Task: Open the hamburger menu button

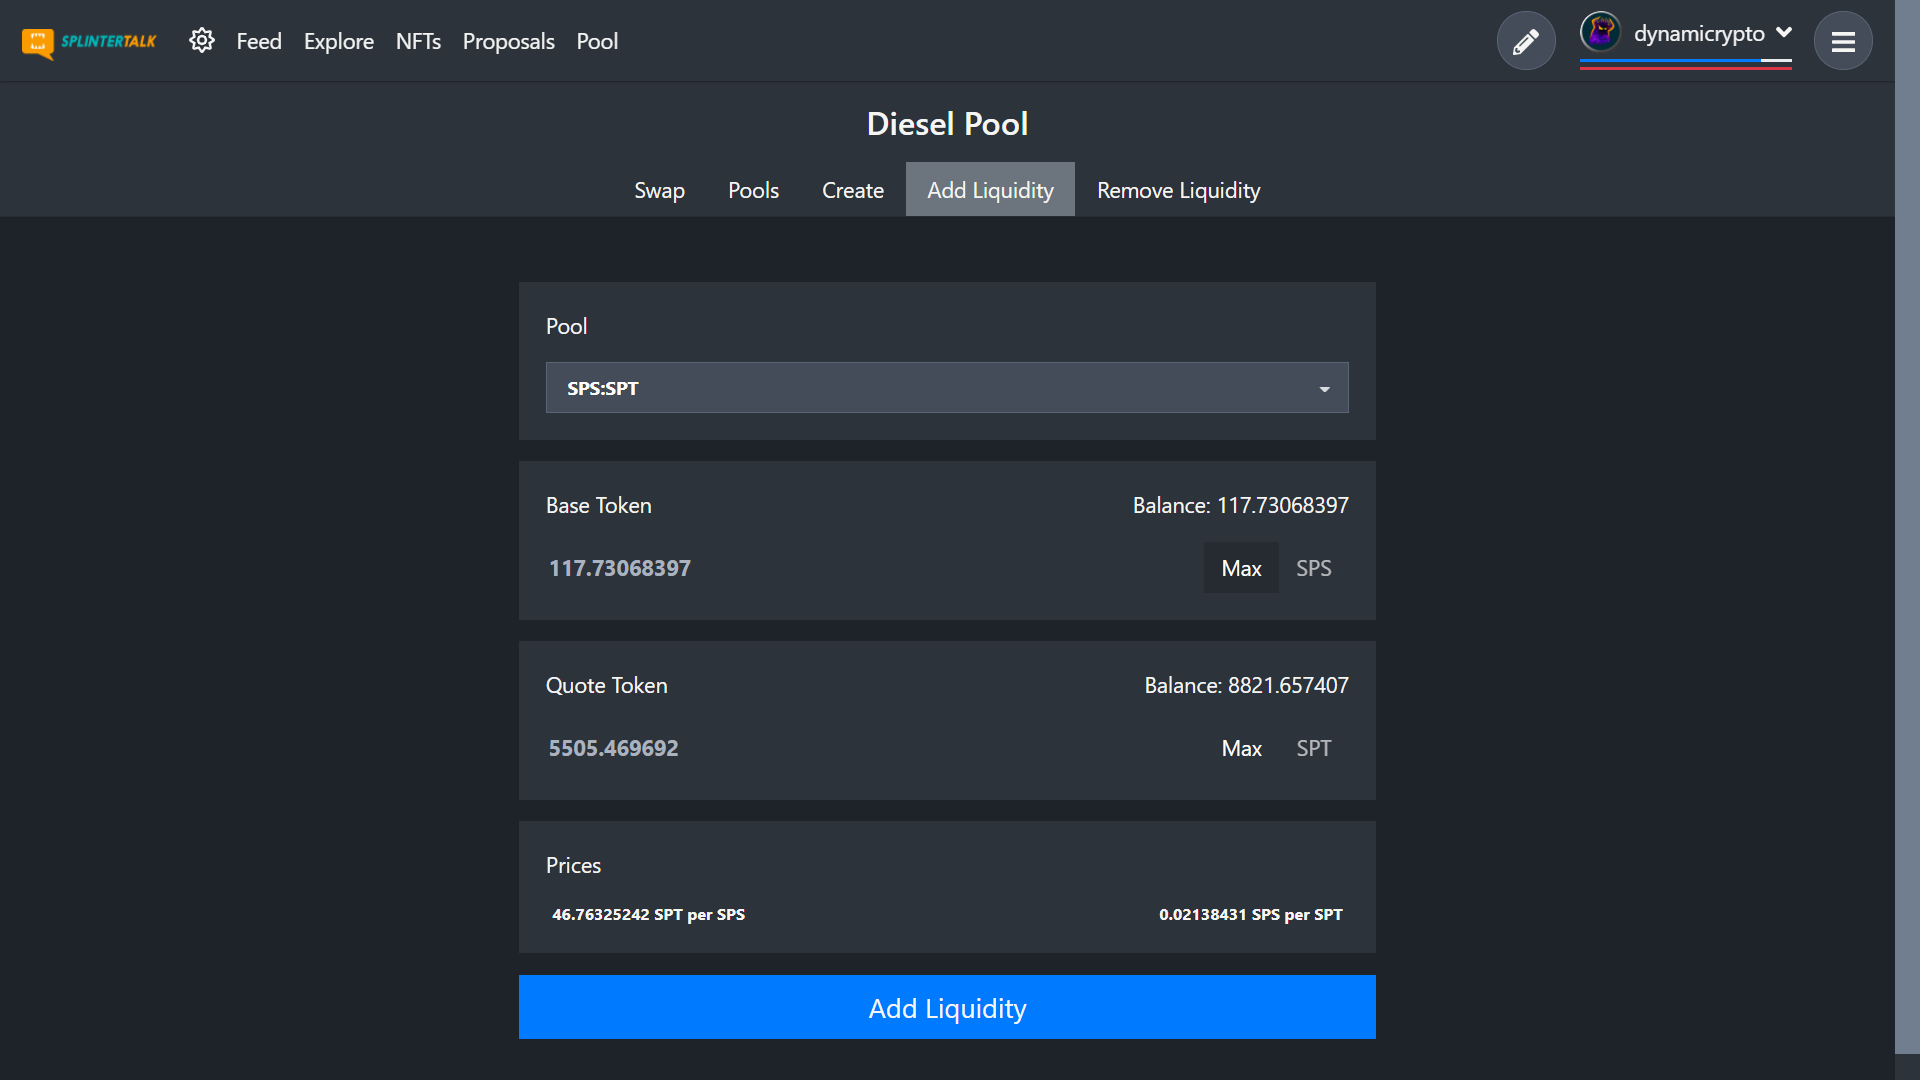Action: pos(1843,41)
